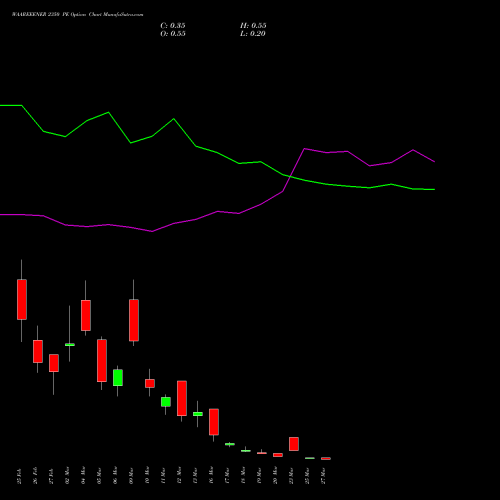Click the 25 Mar date label
Image resolution: width=500 pixels, height=500 pixels.
(307, 476)
